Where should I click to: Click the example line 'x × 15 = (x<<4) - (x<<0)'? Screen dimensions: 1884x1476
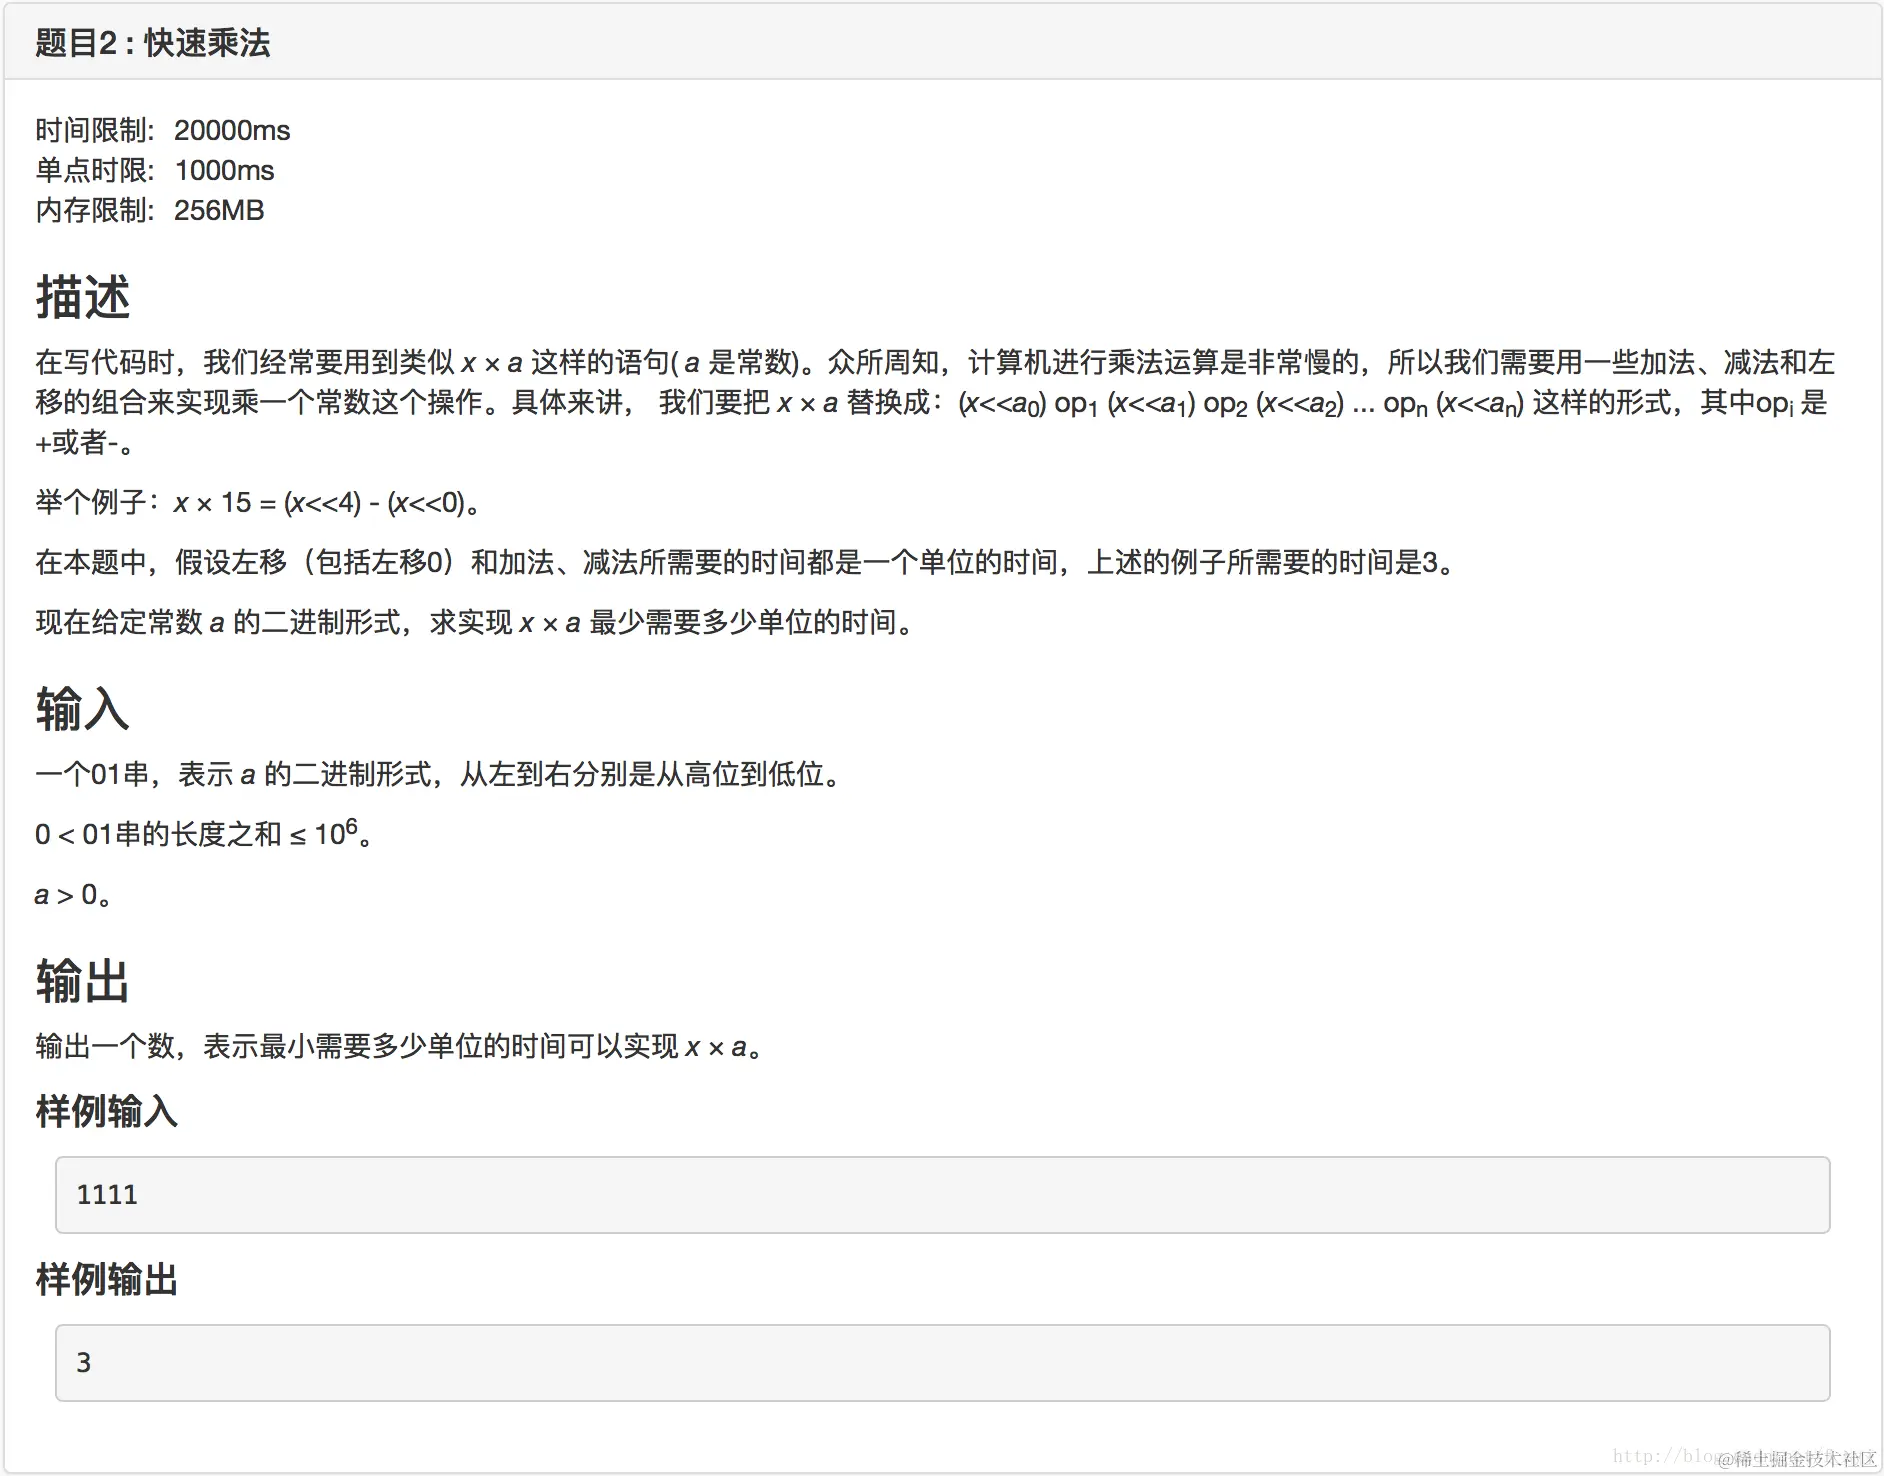click(x=260, y=502)
